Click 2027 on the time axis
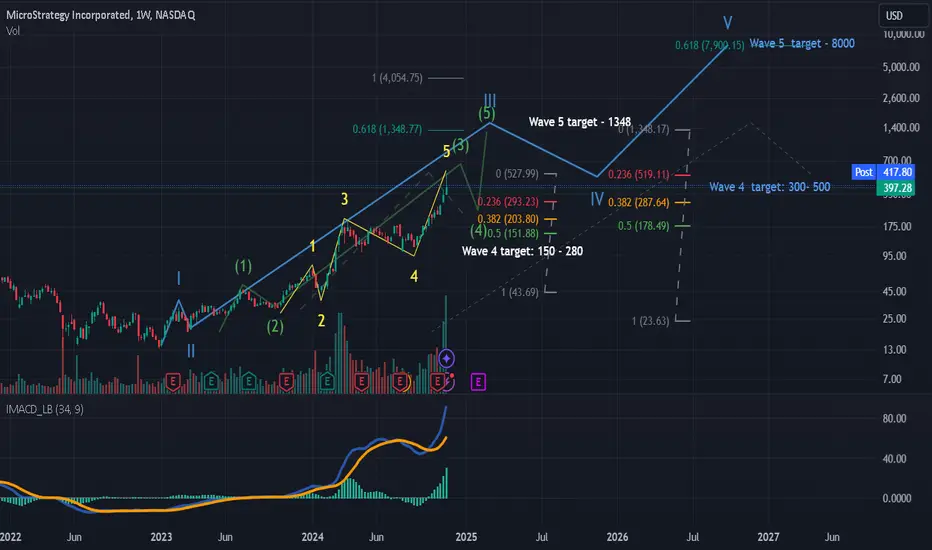Image resolution: width=932 pixels, height=550 pixels. (x=768, y=537)
